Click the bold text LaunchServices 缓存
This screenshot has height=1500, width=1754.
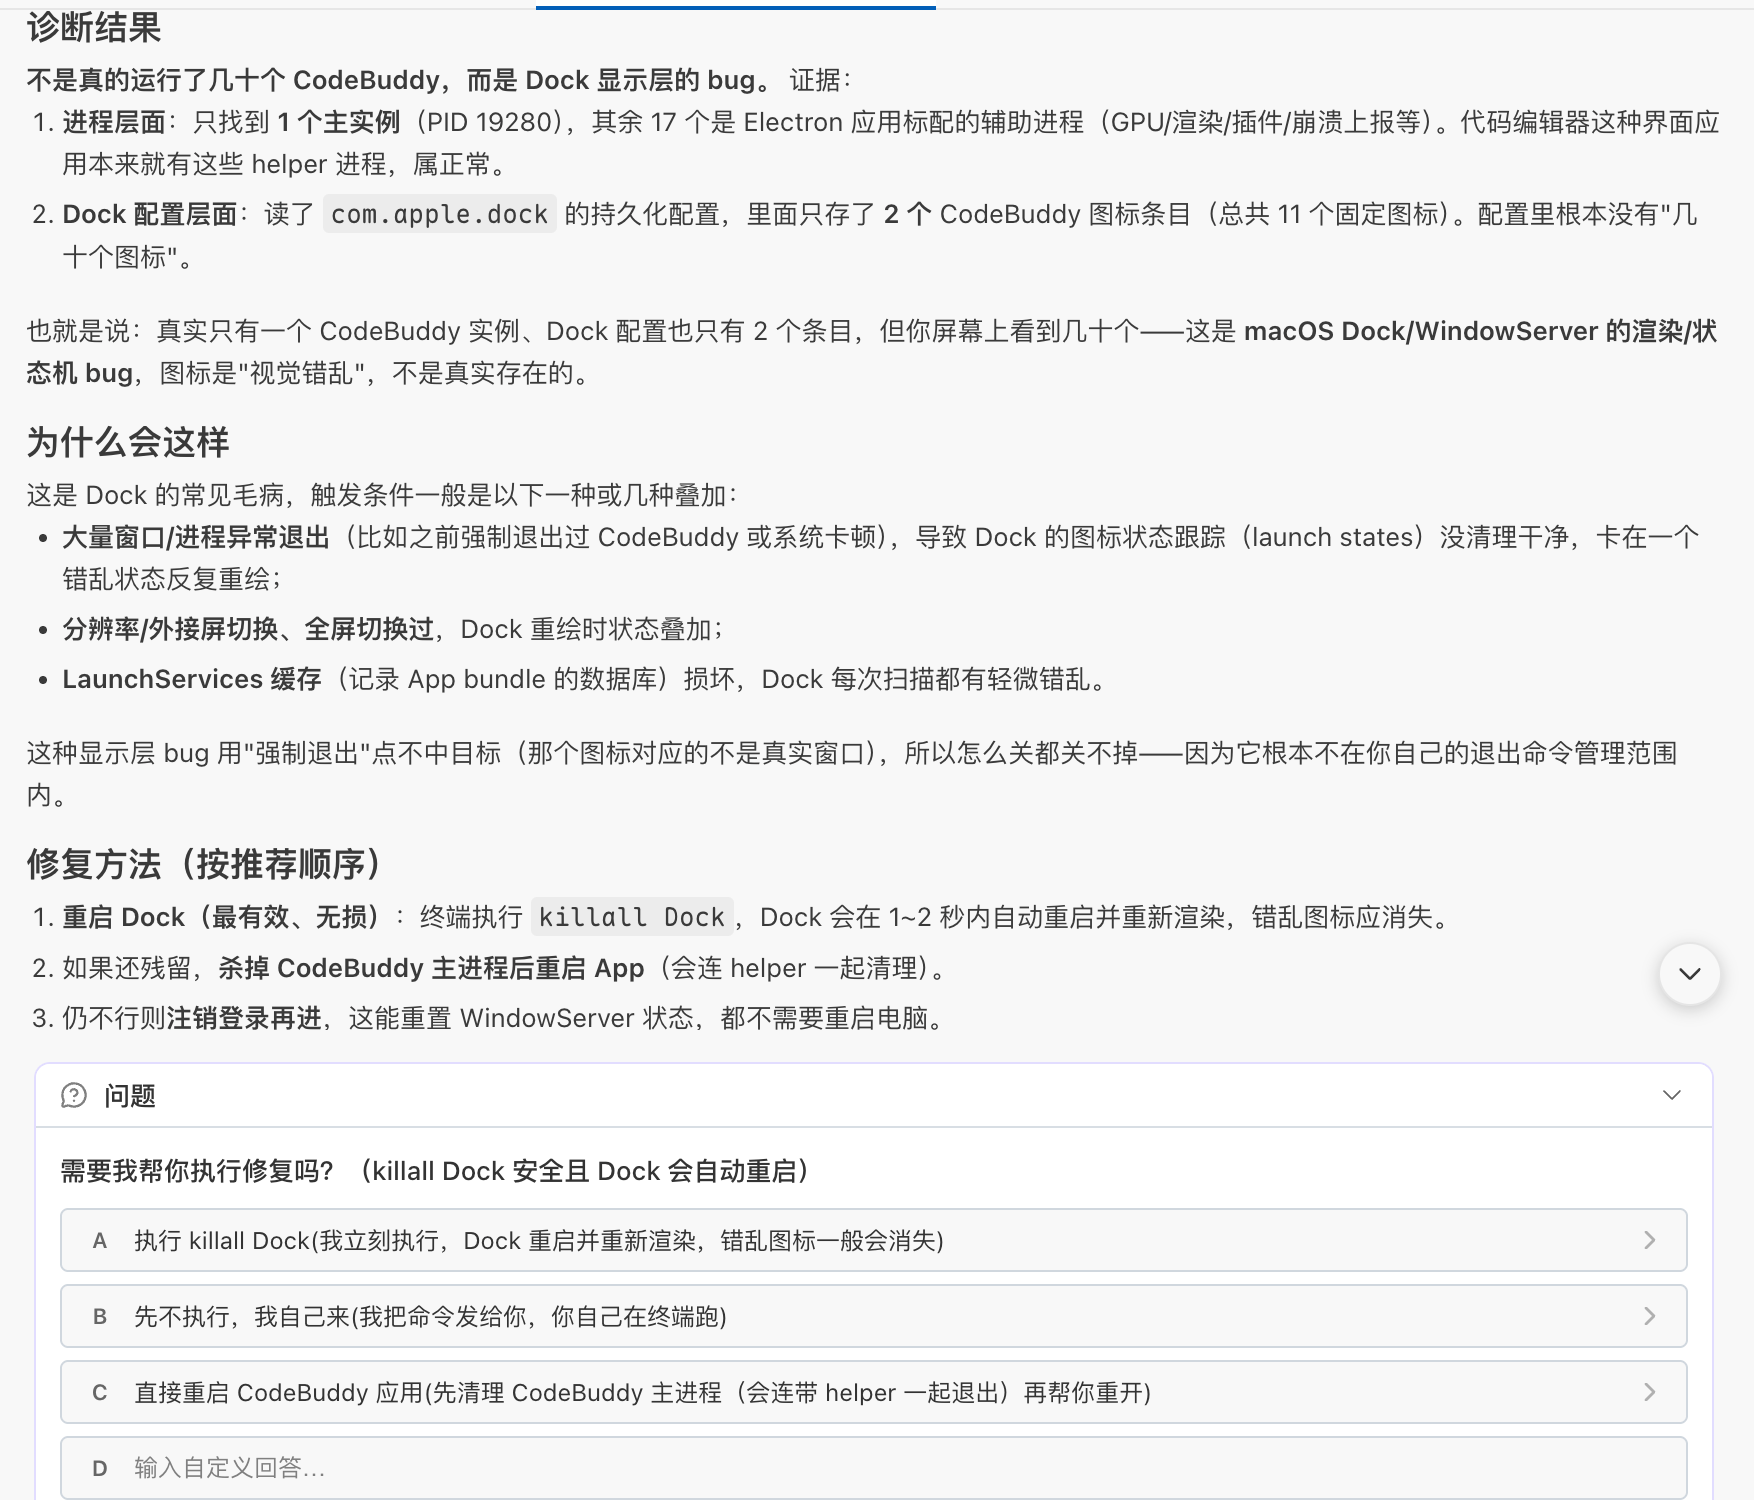point(192,679)
